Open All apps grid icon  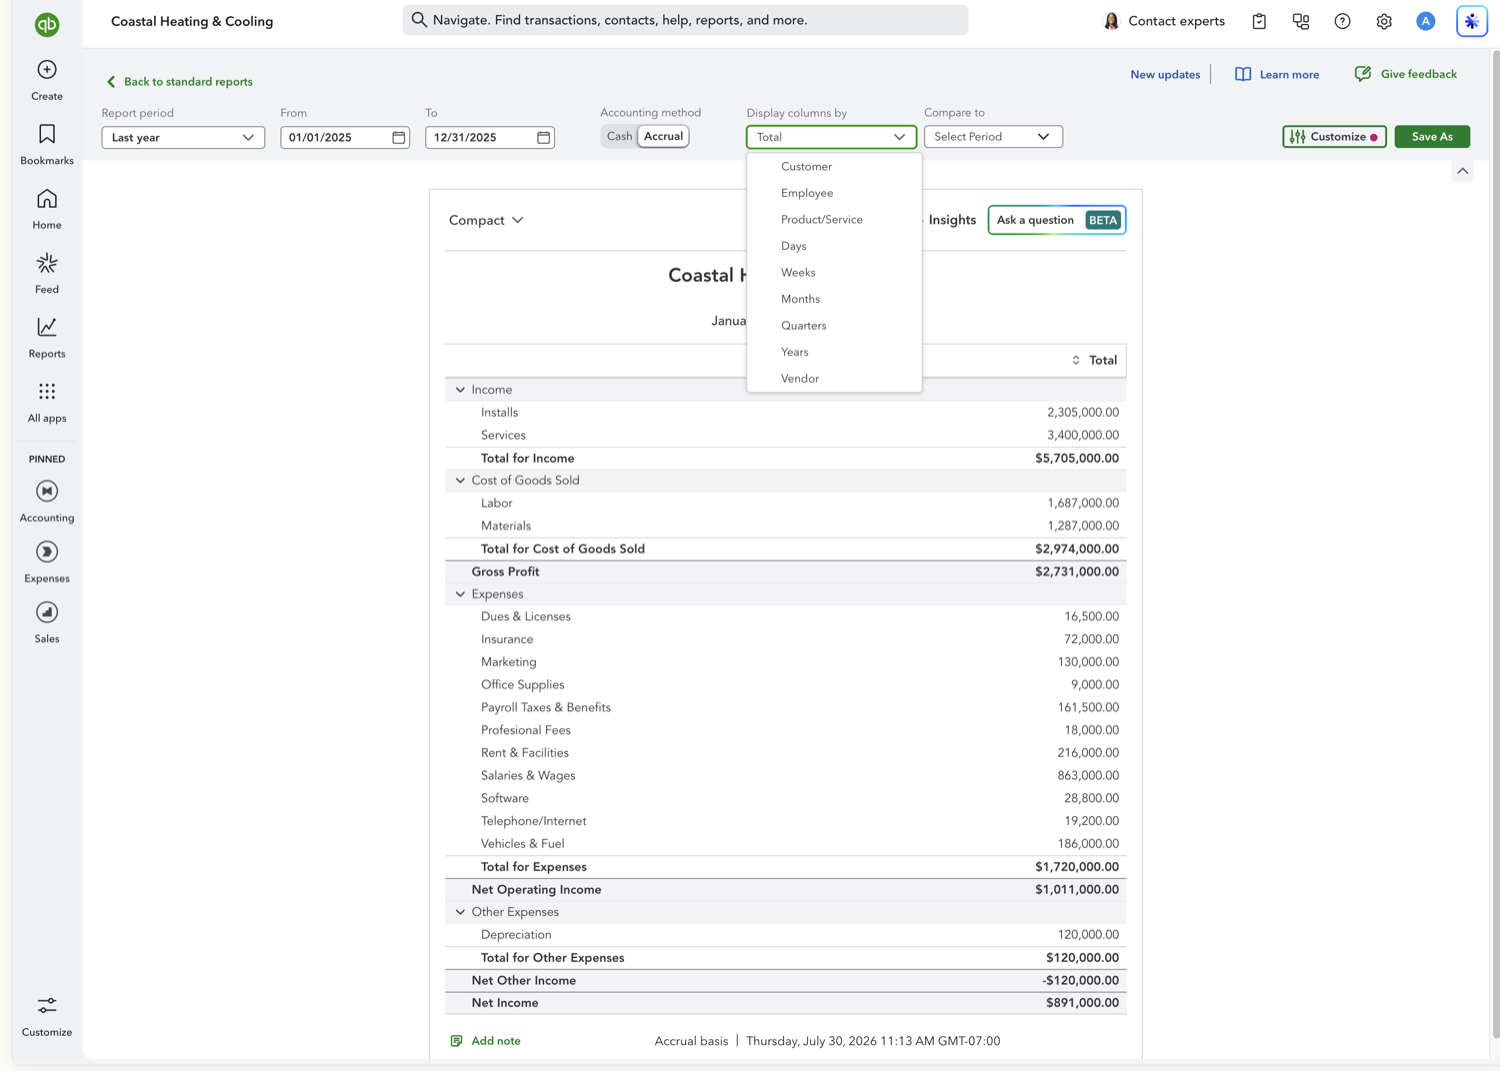click(x=47, y=391)
